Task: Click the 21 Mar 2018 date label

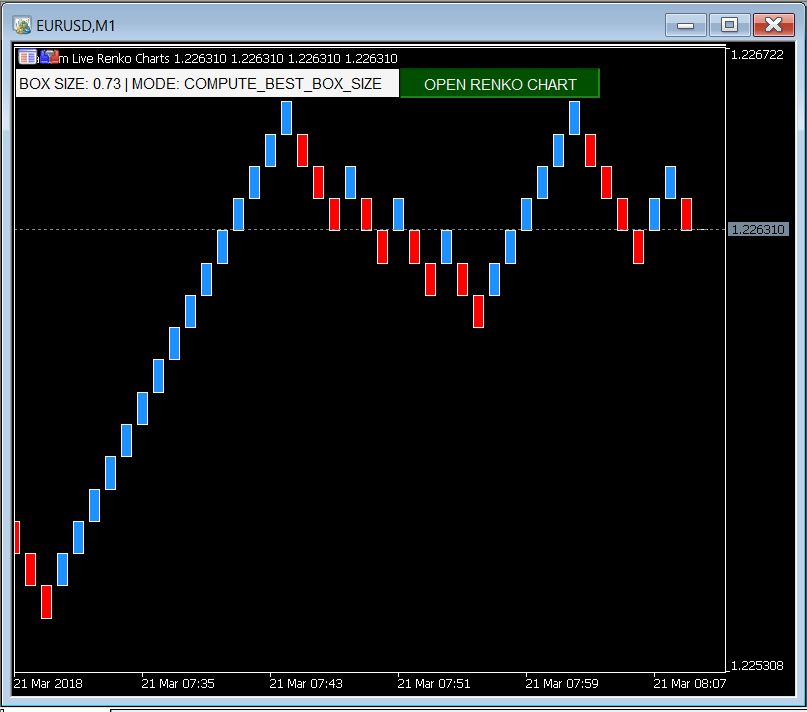Action: pos(48,684)
